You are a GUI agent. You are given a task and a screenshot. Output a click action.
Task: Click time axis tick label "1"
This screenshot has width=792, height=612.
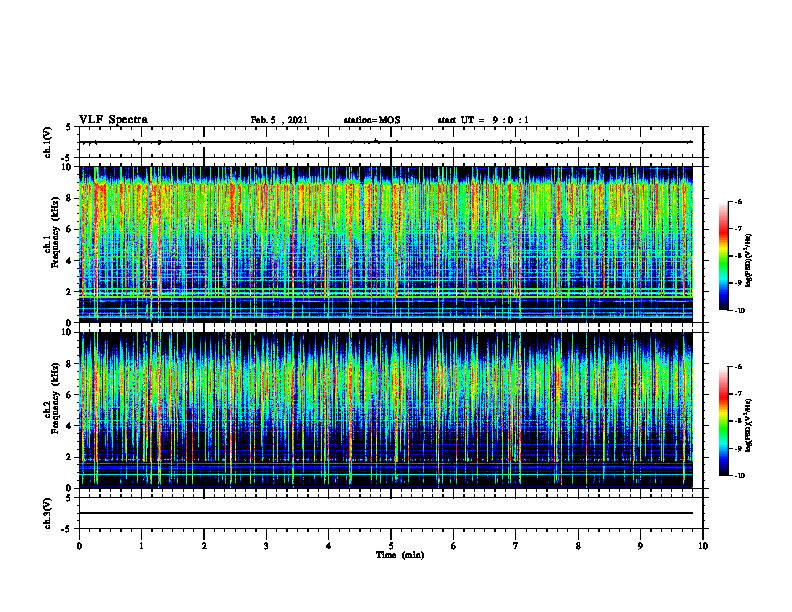(x=141, y=546)
